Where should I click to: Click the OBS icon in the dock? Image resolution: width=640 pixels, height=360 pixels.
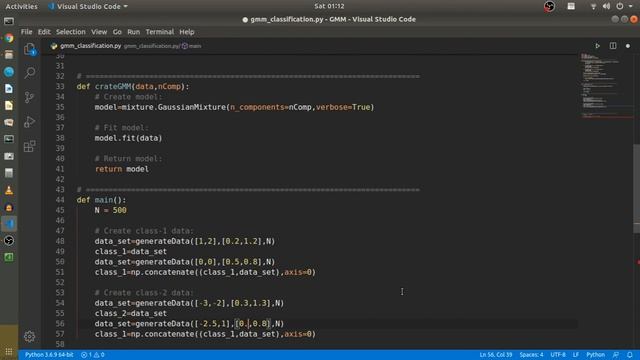pyautogui.click(x=9, y=240)
